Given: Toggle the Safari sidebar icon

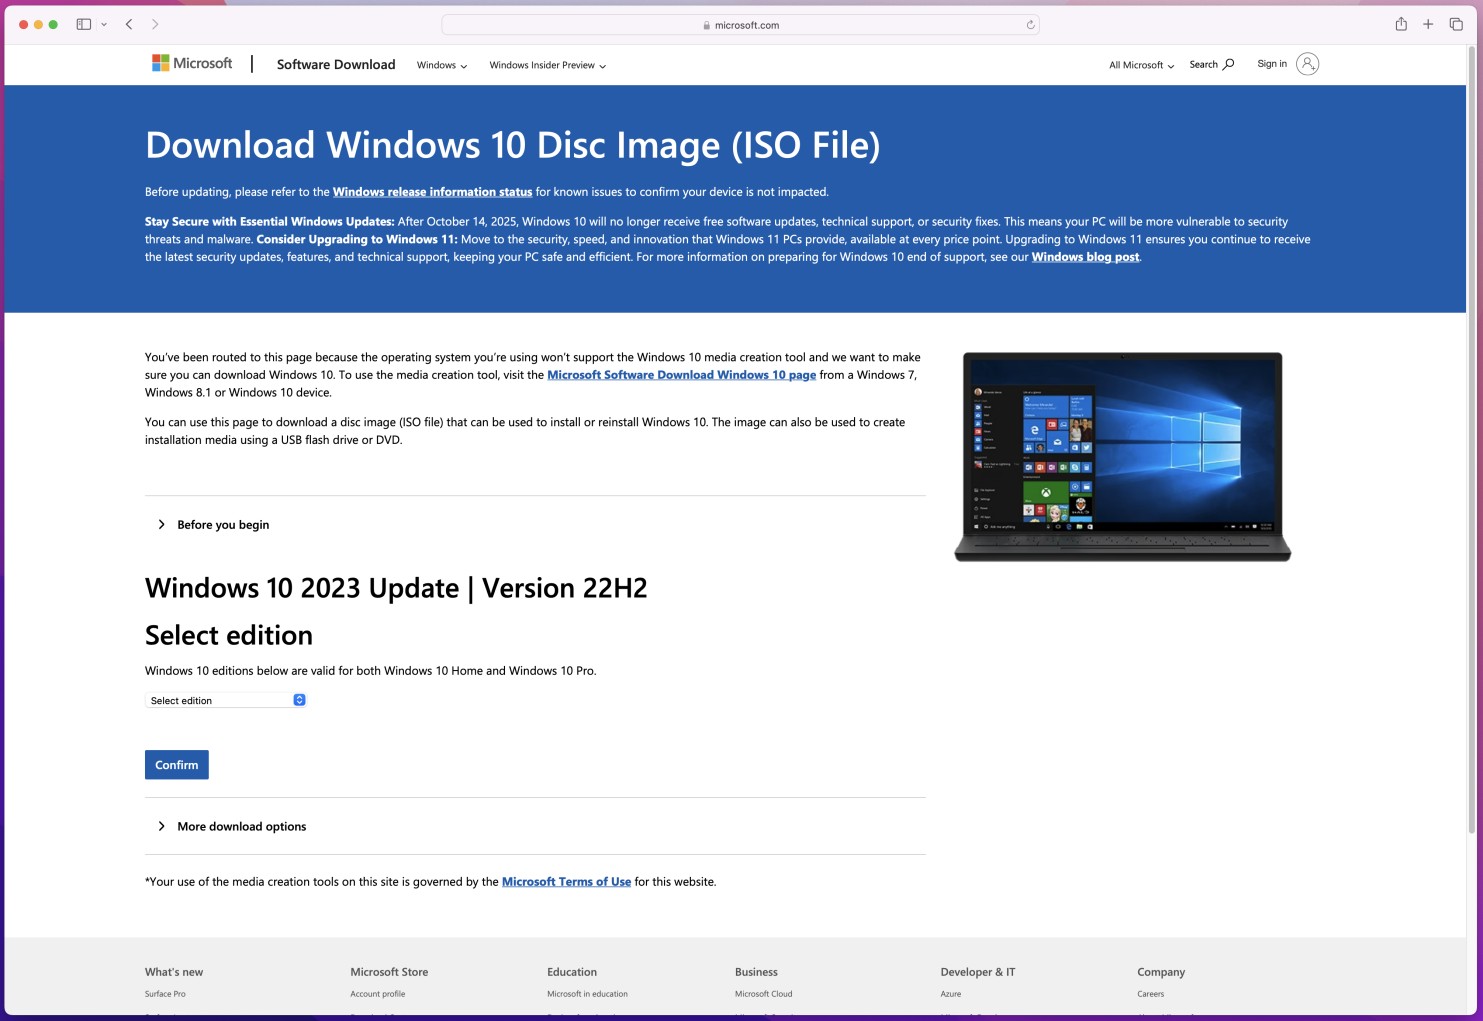Looking at the screenshot, I should coord(84,24).
